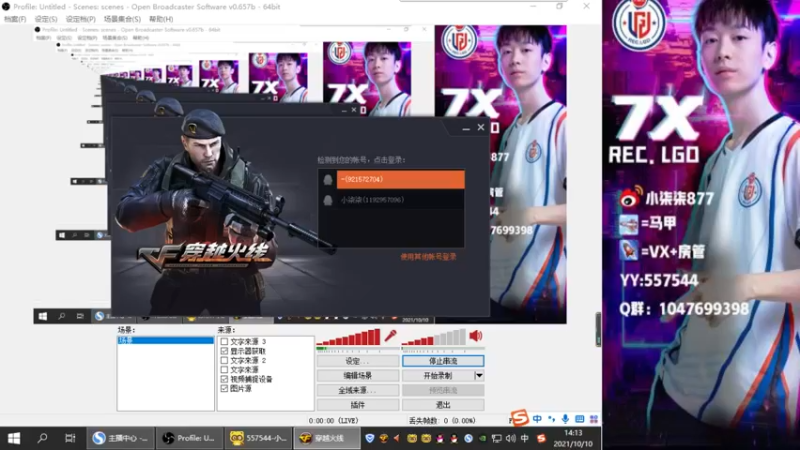Open the 设定(S) menu
This screenshot has width=800, height=450.
coord(46,19)
